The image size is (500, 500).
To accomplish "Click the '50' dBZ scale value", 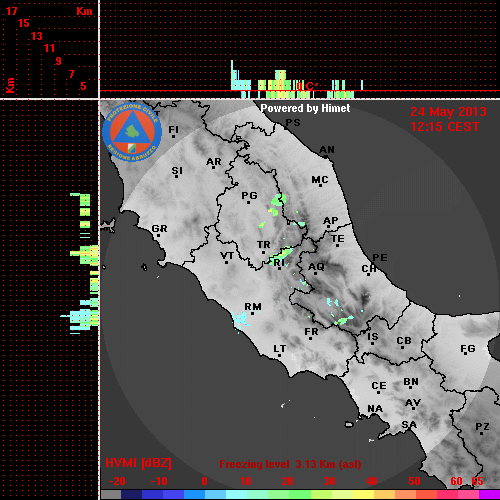I will [x=414, y=481].
